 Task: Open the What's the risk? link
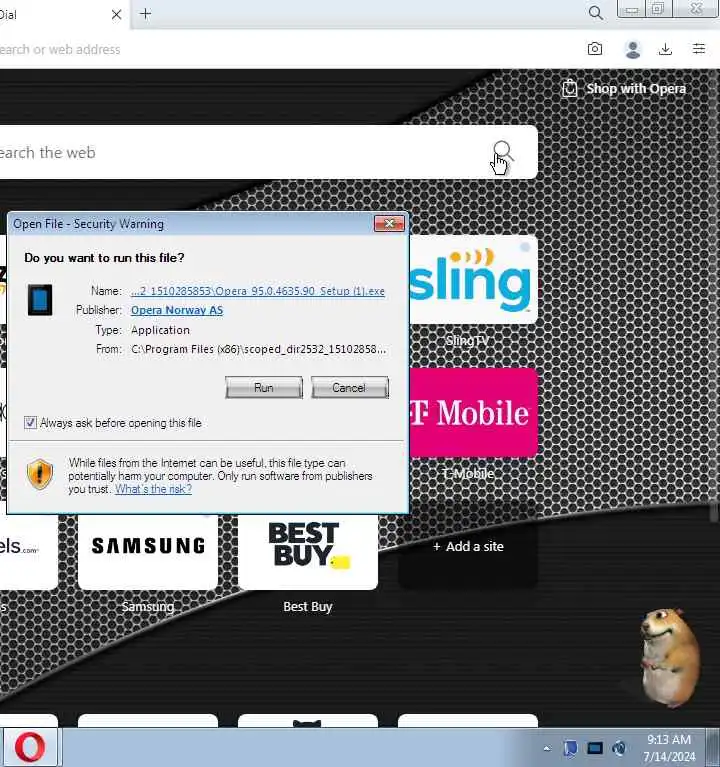tap(154, 489)
